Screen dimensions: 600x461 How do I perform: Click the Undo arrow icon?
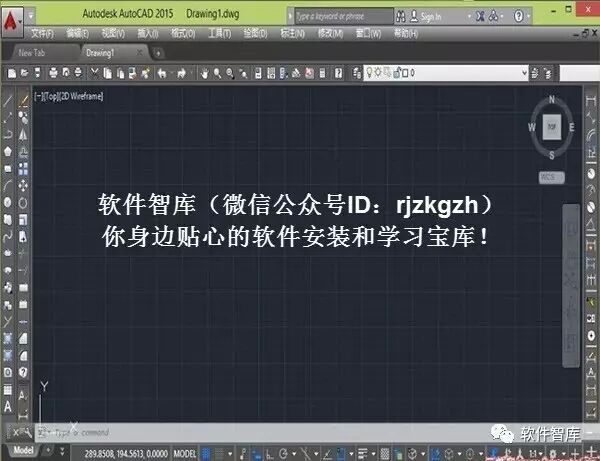[x=162, y=73]
